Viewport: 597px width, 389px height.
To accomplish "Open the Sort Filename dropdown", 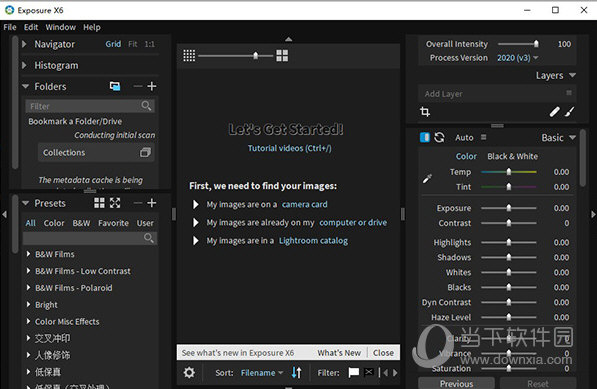I will [262, 373].
